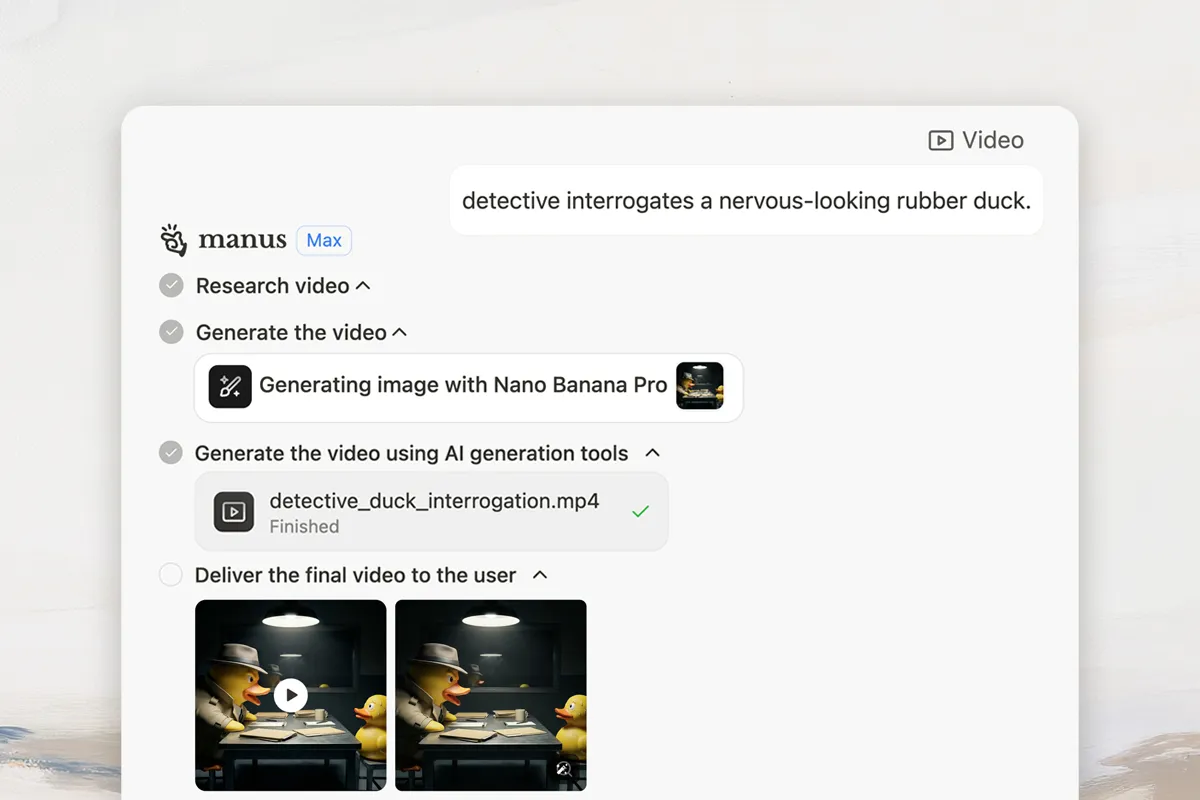Click the check circle beside Generate the video

click(x=172, y=332)
